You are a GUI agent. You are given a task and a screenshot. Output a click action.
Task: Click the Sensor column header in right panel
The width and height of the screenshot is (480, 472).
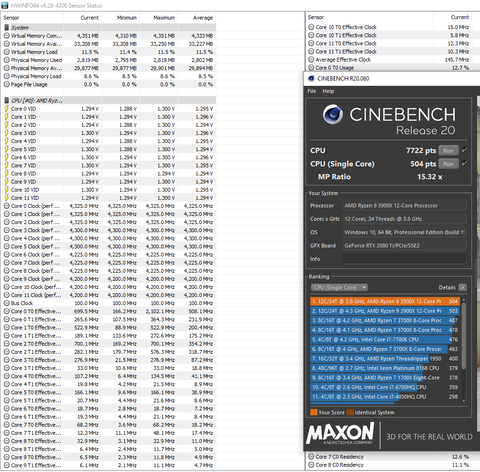click(316, 17)
